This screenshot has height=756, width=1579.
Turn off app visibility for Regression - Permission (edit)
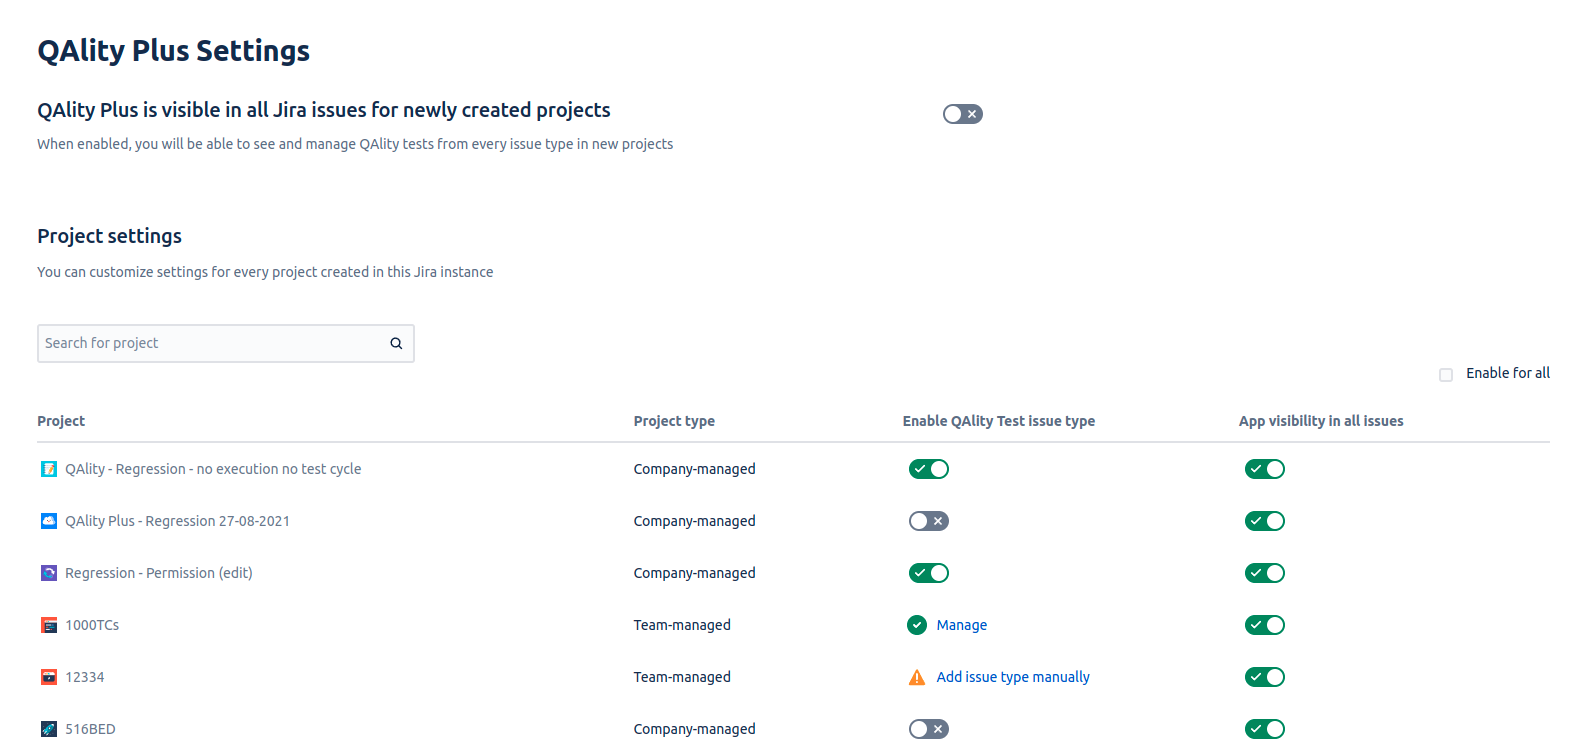(x=1265, y=573)
